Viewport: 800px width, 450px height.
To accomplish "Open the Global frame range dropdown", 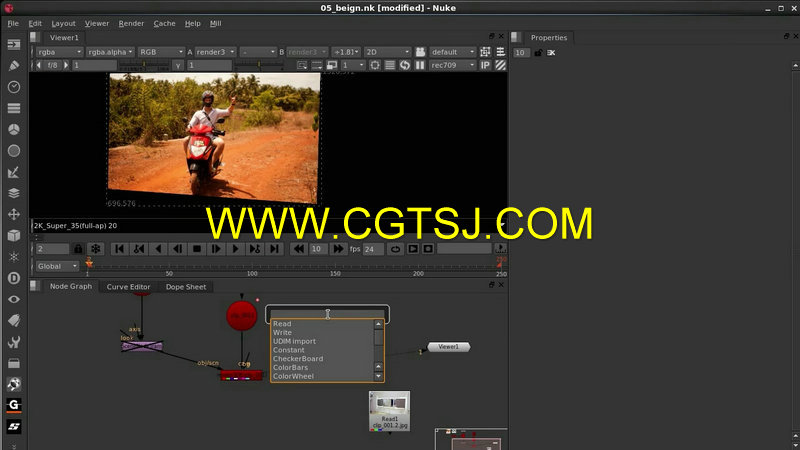I will pos(57,266).
